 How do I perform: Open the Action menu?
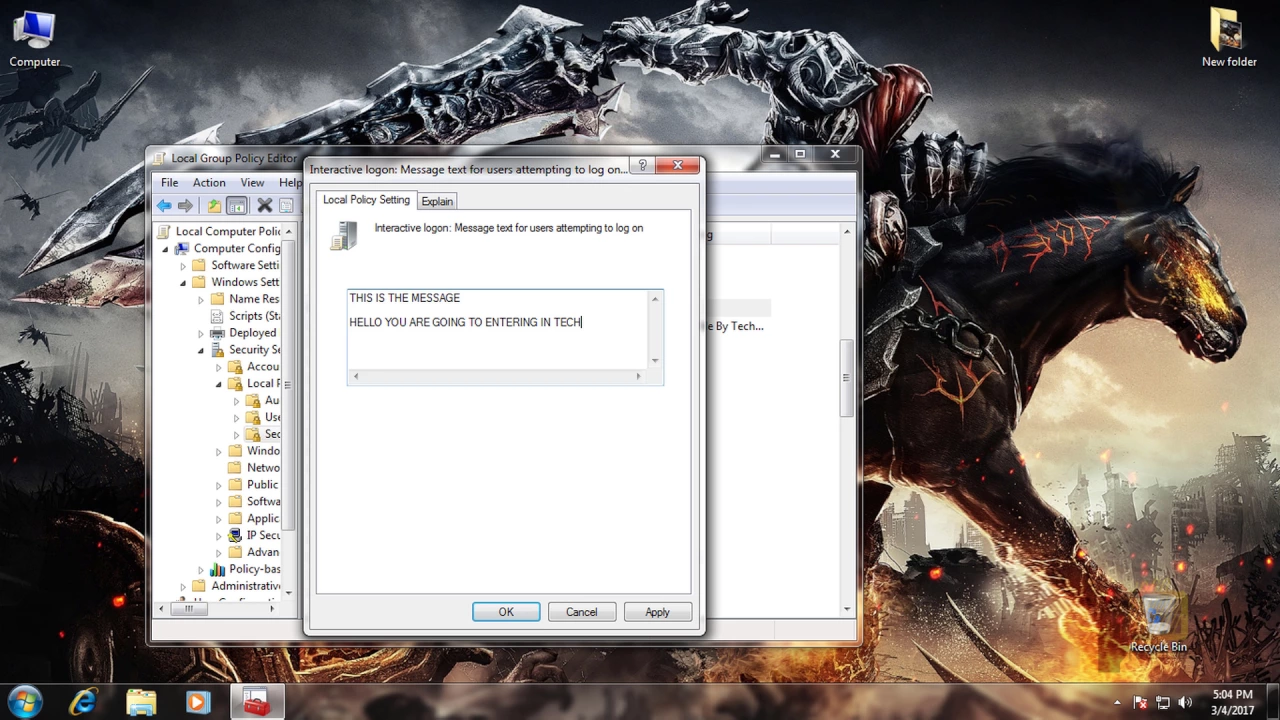(209, 183)
